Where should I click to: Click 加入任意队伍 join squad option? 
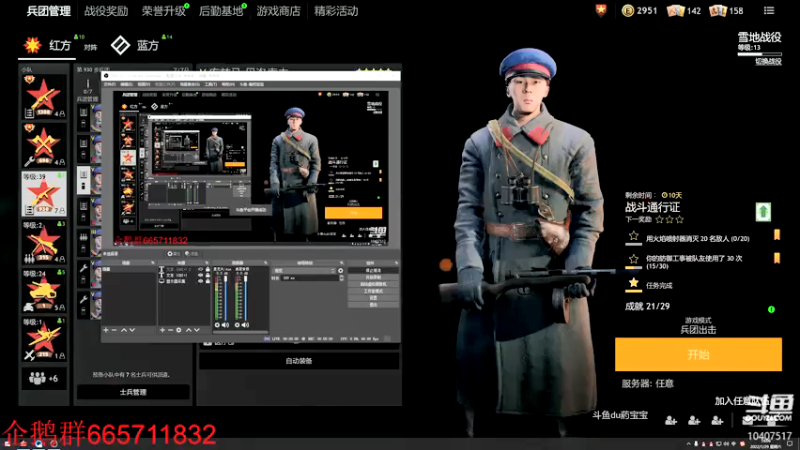coord(742,401)
